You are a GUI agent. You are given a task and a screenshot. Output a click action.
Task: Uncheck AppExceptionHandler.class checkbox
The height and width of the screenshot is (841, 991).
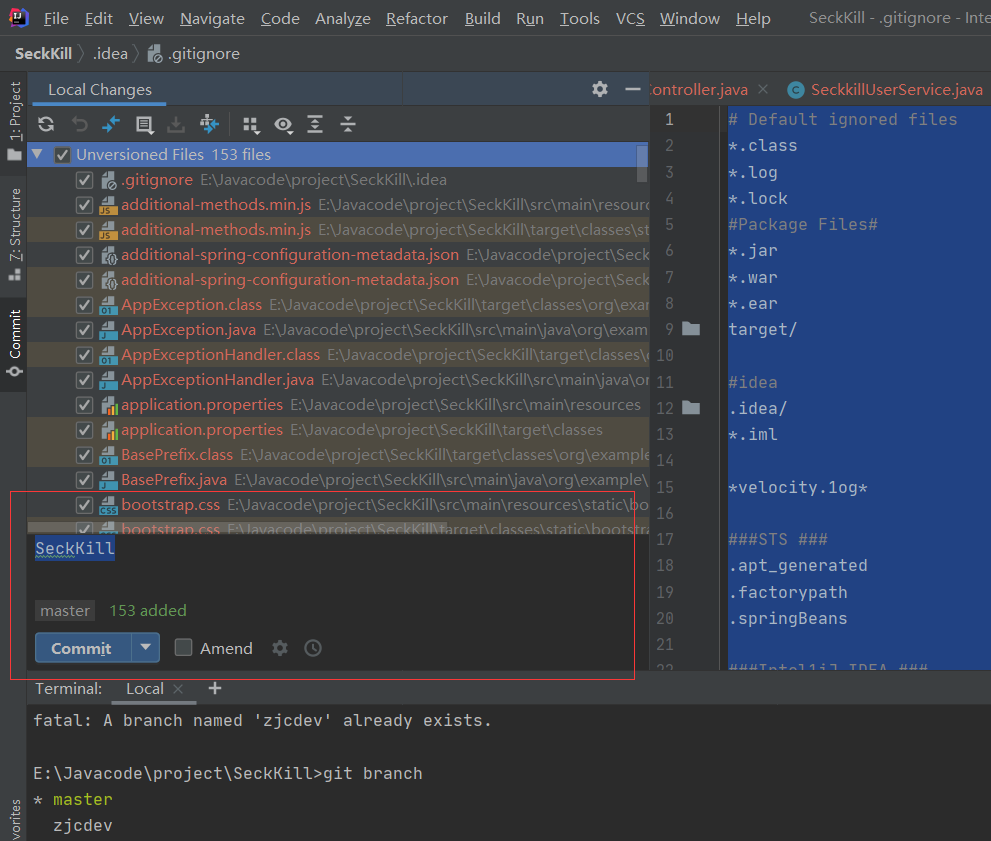click(x=84, y=355)
